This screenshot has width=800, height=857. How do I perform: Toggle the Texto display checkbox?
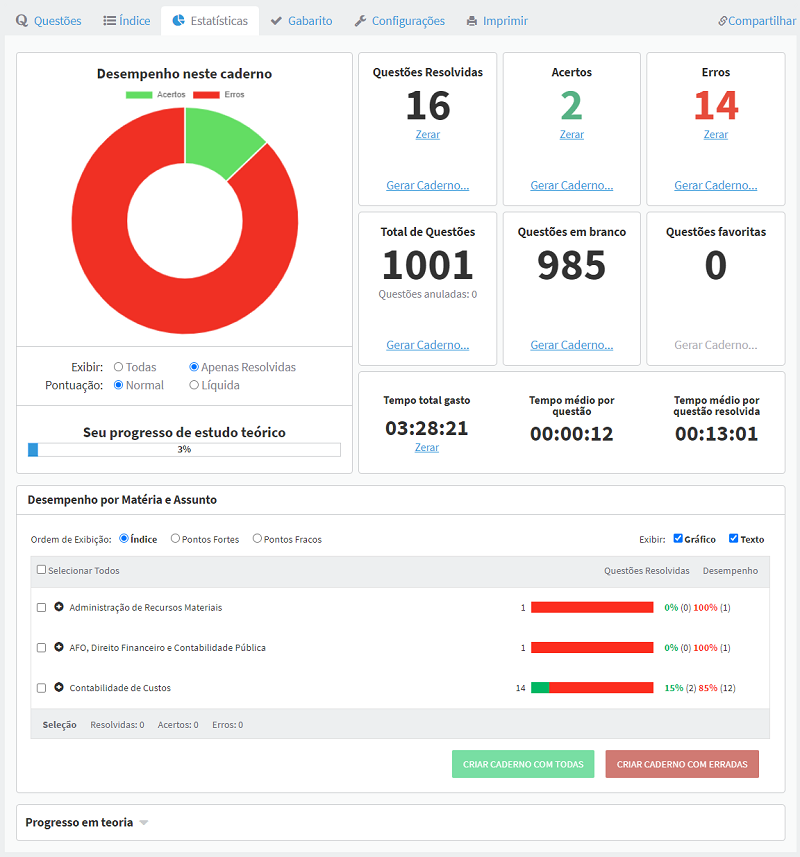(734, 538)
